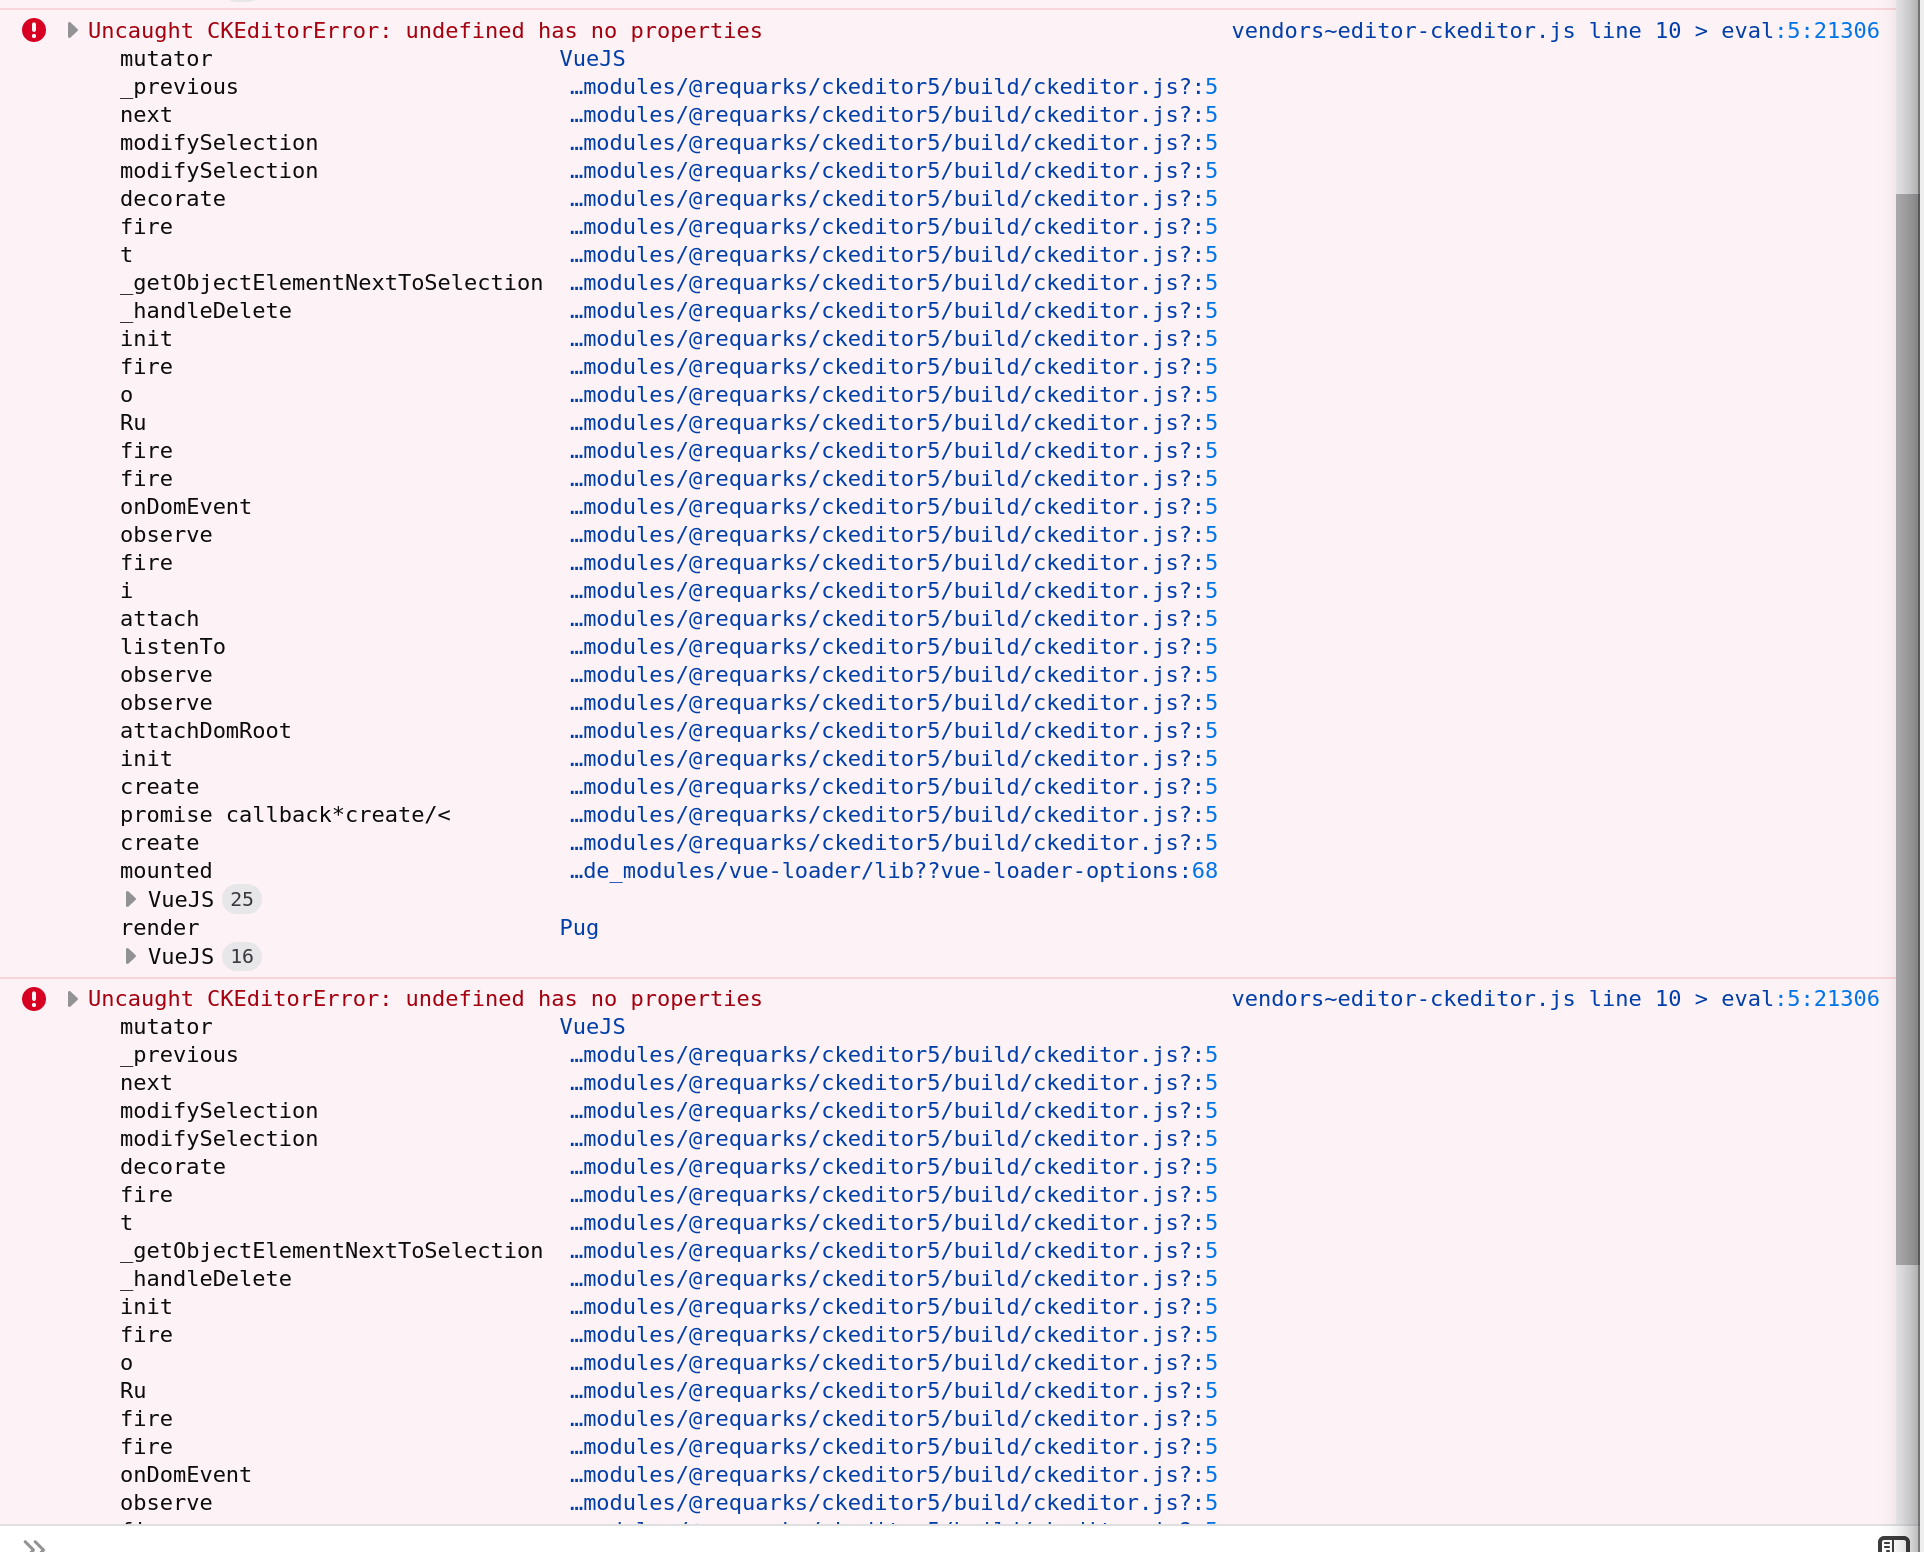Image resolution: width=1924 pixels, height=1552 pixels.
Task: Expand the VueJS 16 frames group
Action: click(131, 956)
